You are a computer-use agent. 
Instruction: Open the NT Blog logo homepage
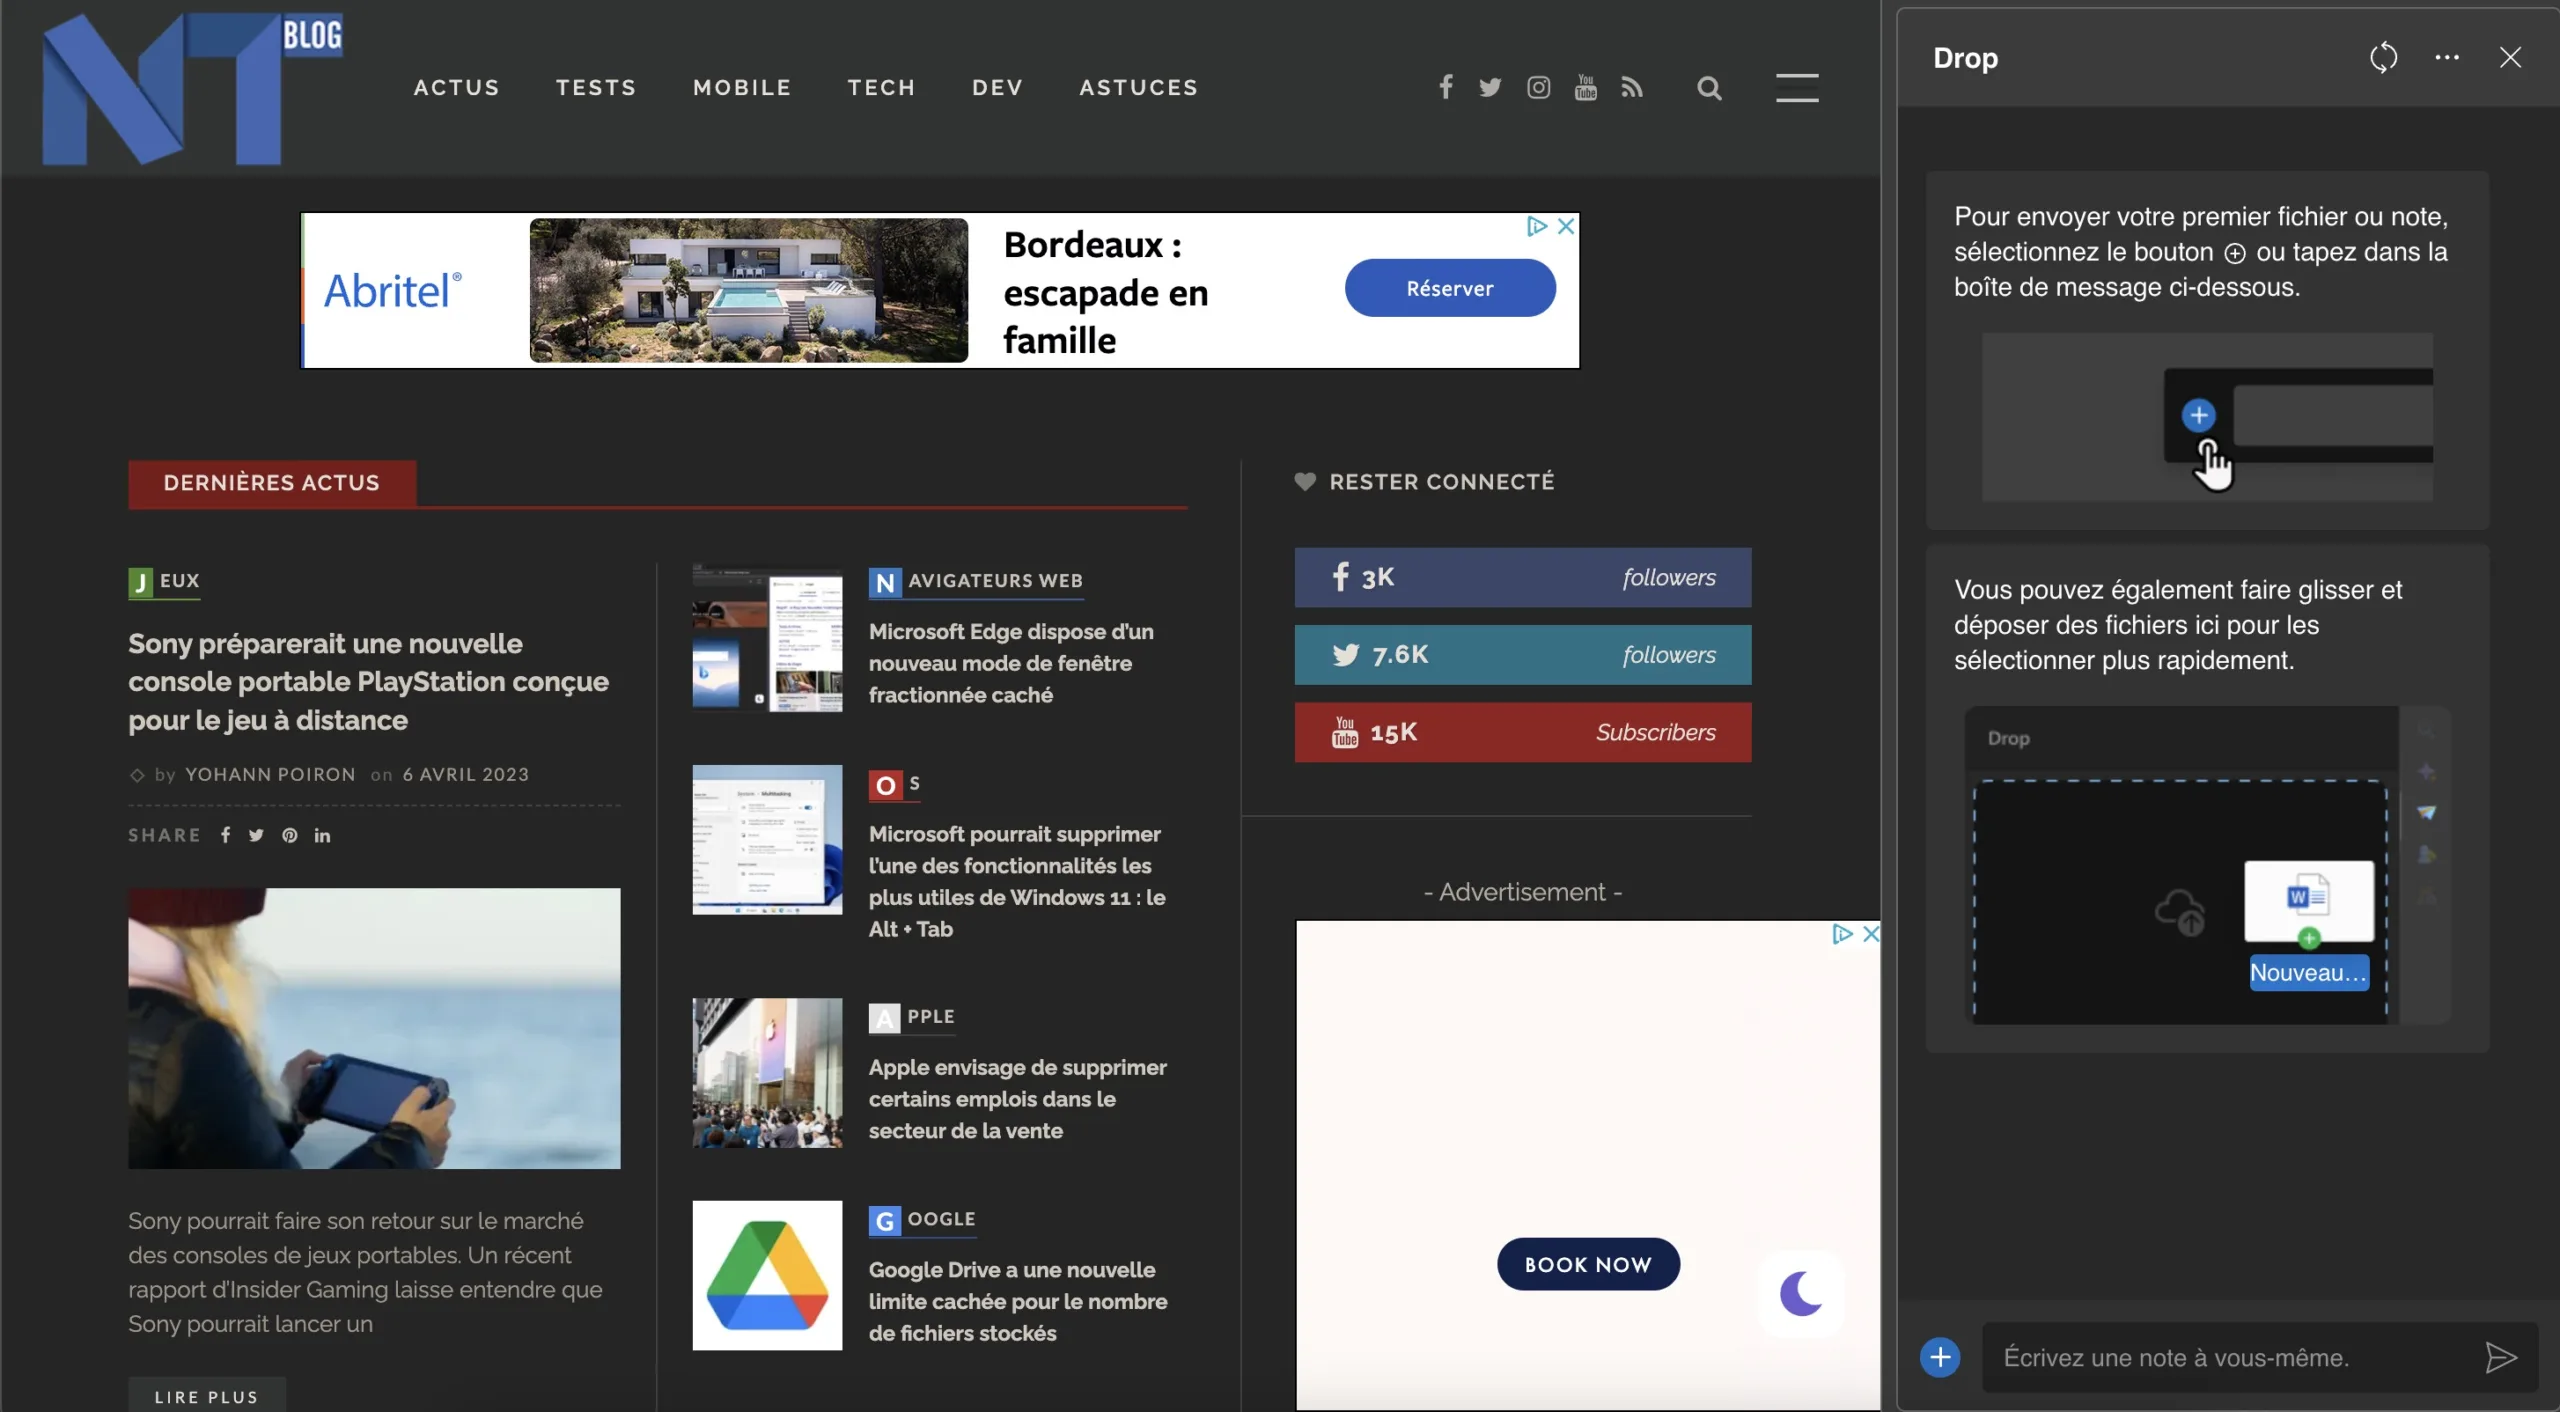point(192,88)
